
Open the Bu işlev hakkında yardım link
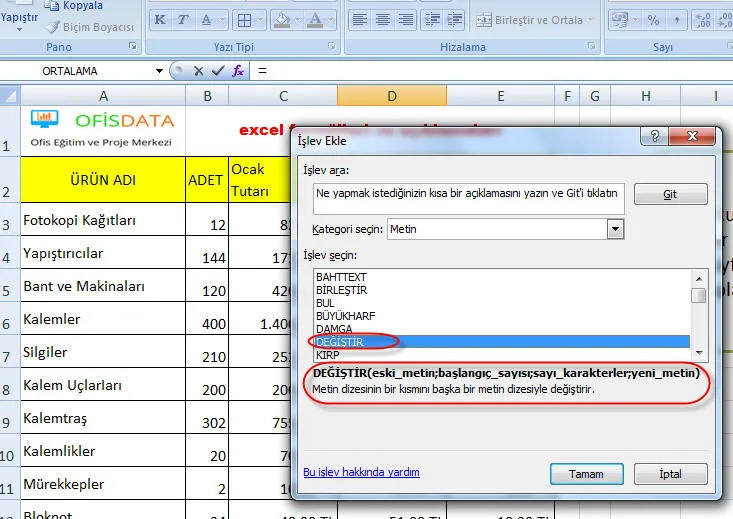point(361,472)
